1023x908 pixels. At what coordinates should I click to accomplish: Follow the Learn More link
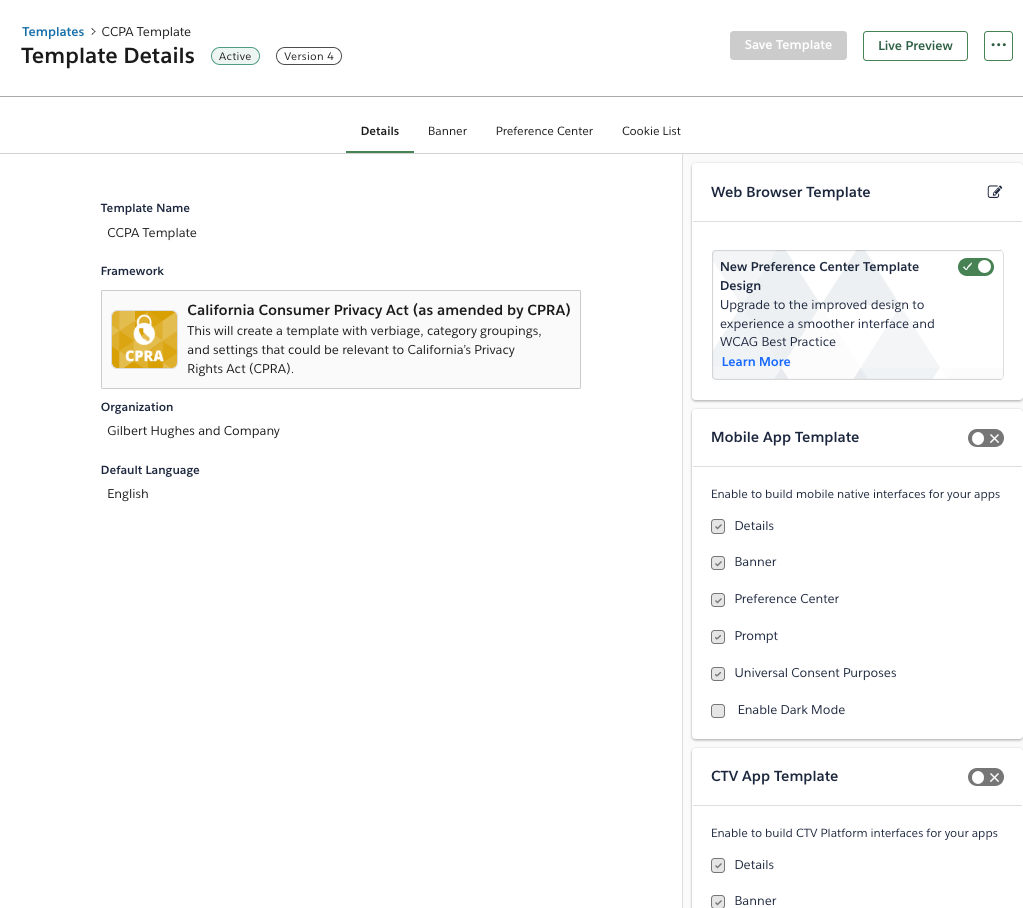coord(756,362)
